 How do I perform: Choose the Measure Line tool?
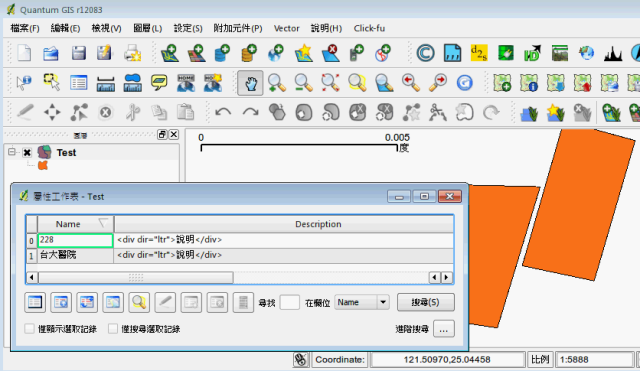105,83
